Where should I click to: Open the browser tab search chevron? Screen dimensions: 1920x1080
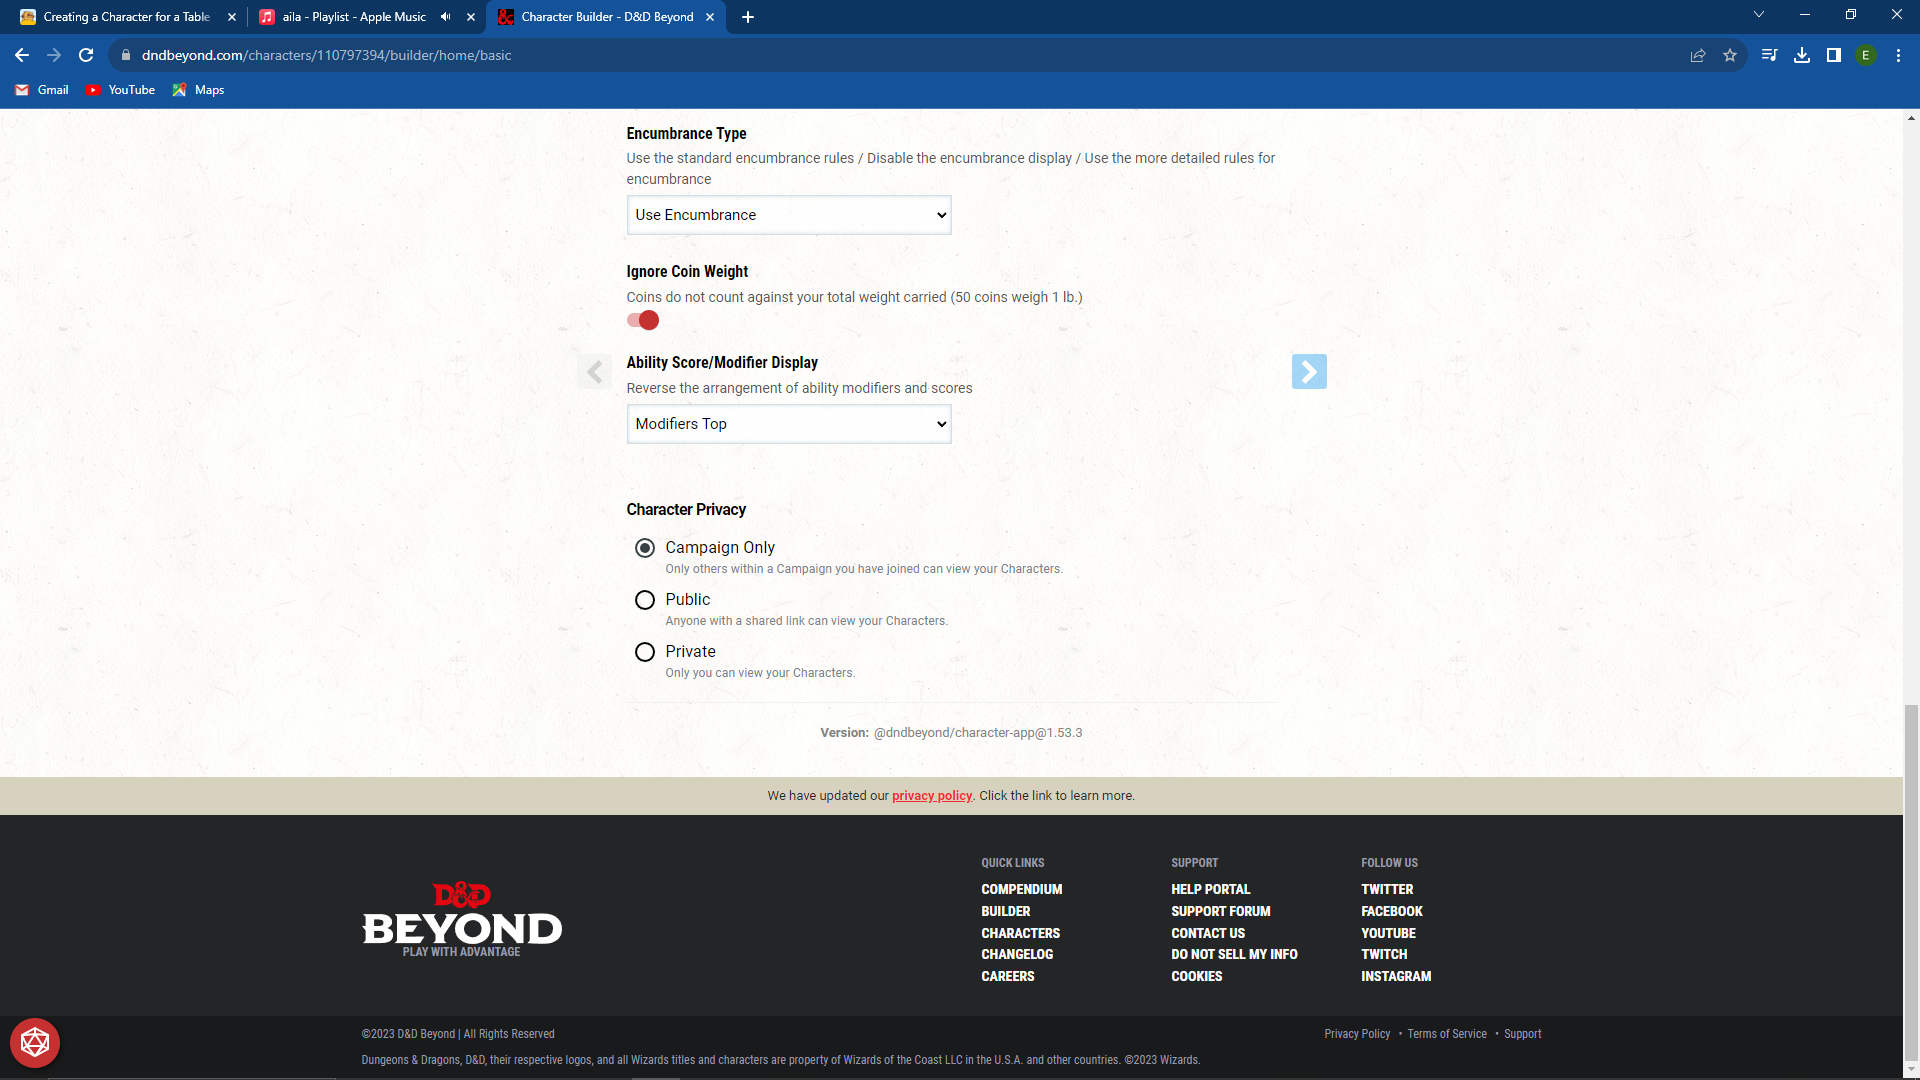(x=1758, y=14)
